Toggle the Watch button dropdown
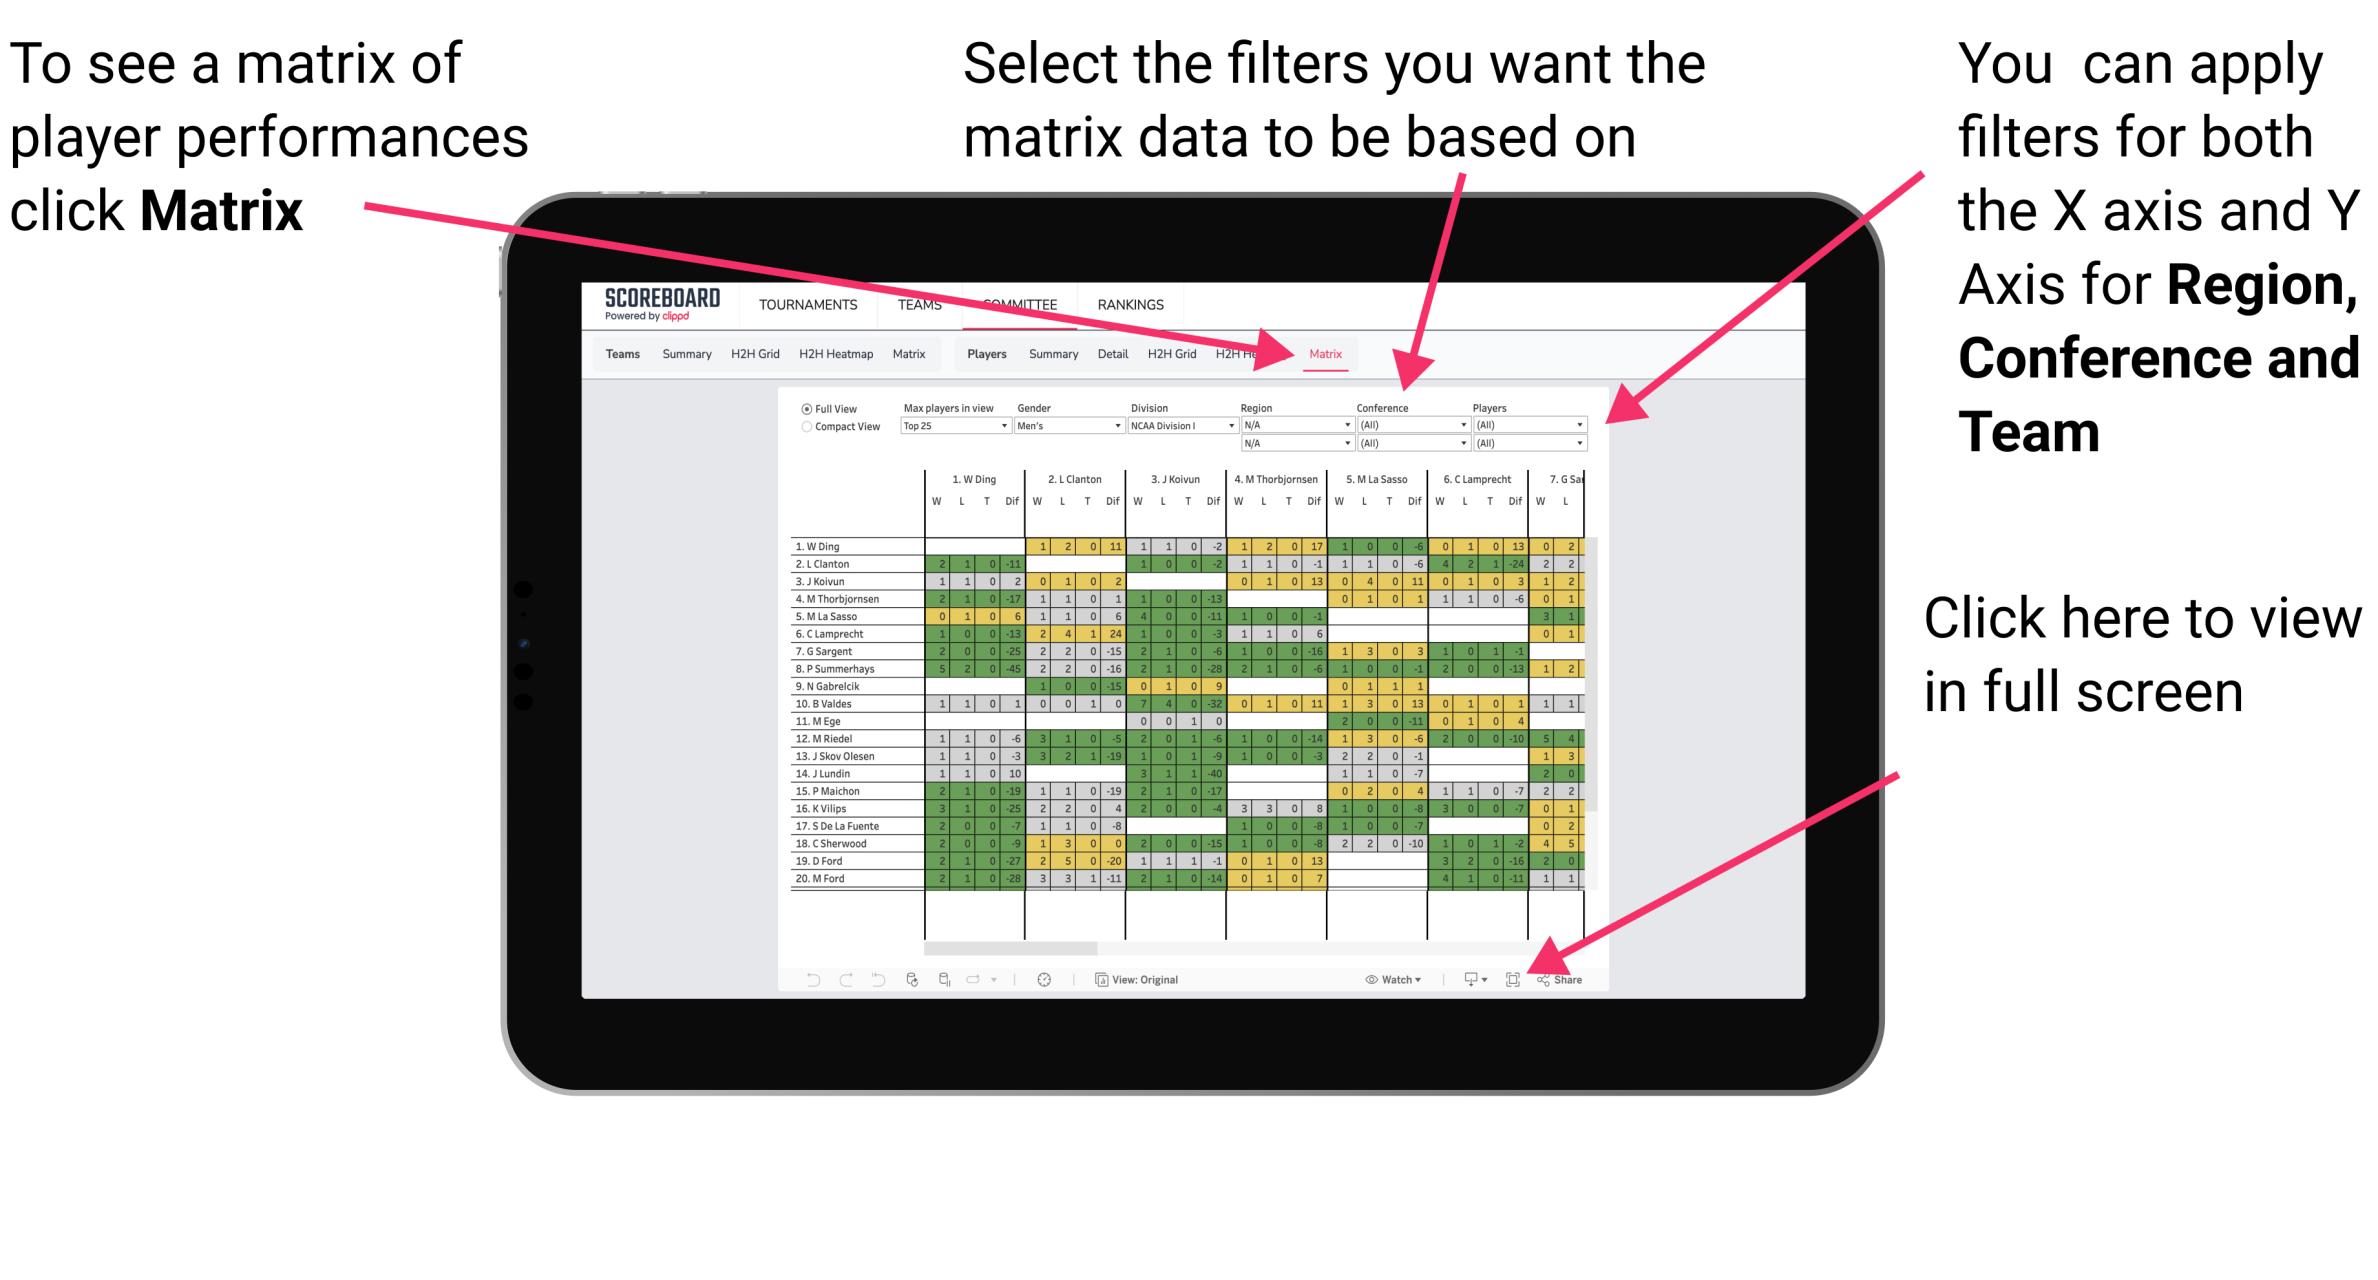Viewport: 2378px width, 1280px height. [1392, 980]
